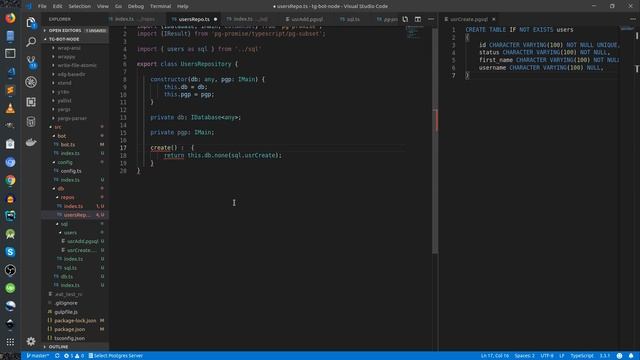The width and height of the screenshot is (640, 360).
Task: Collapse the TG-BOT-NODE project section
Action: (76, 39)
